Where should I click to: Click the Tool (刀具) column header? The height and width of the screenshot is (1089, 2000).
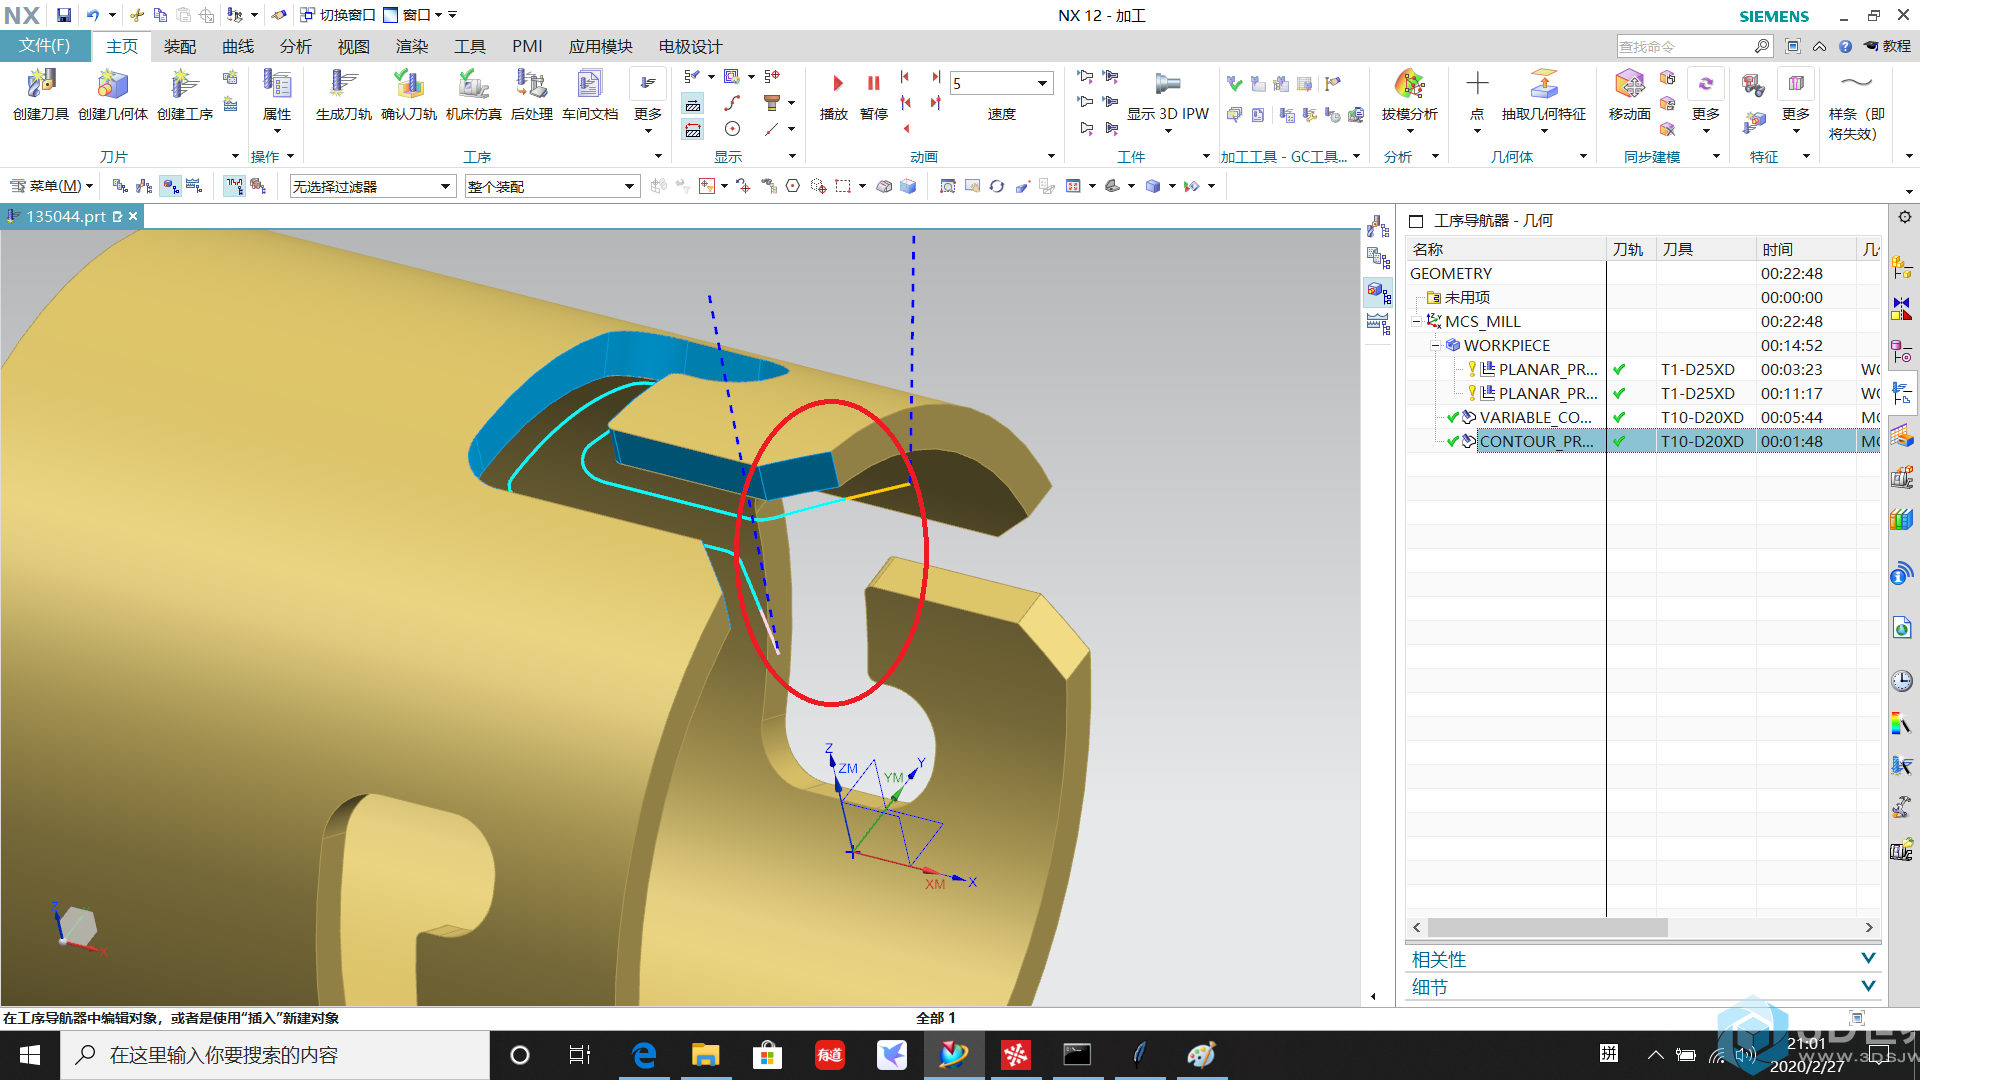[x=1705, y=249]
